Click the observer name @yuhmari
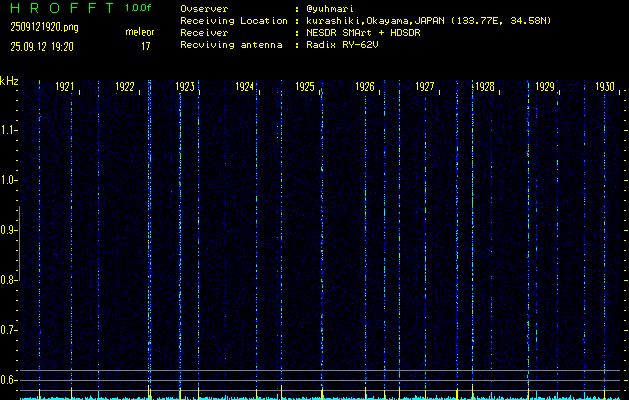 pyautogui.click(x=330, y=9)
